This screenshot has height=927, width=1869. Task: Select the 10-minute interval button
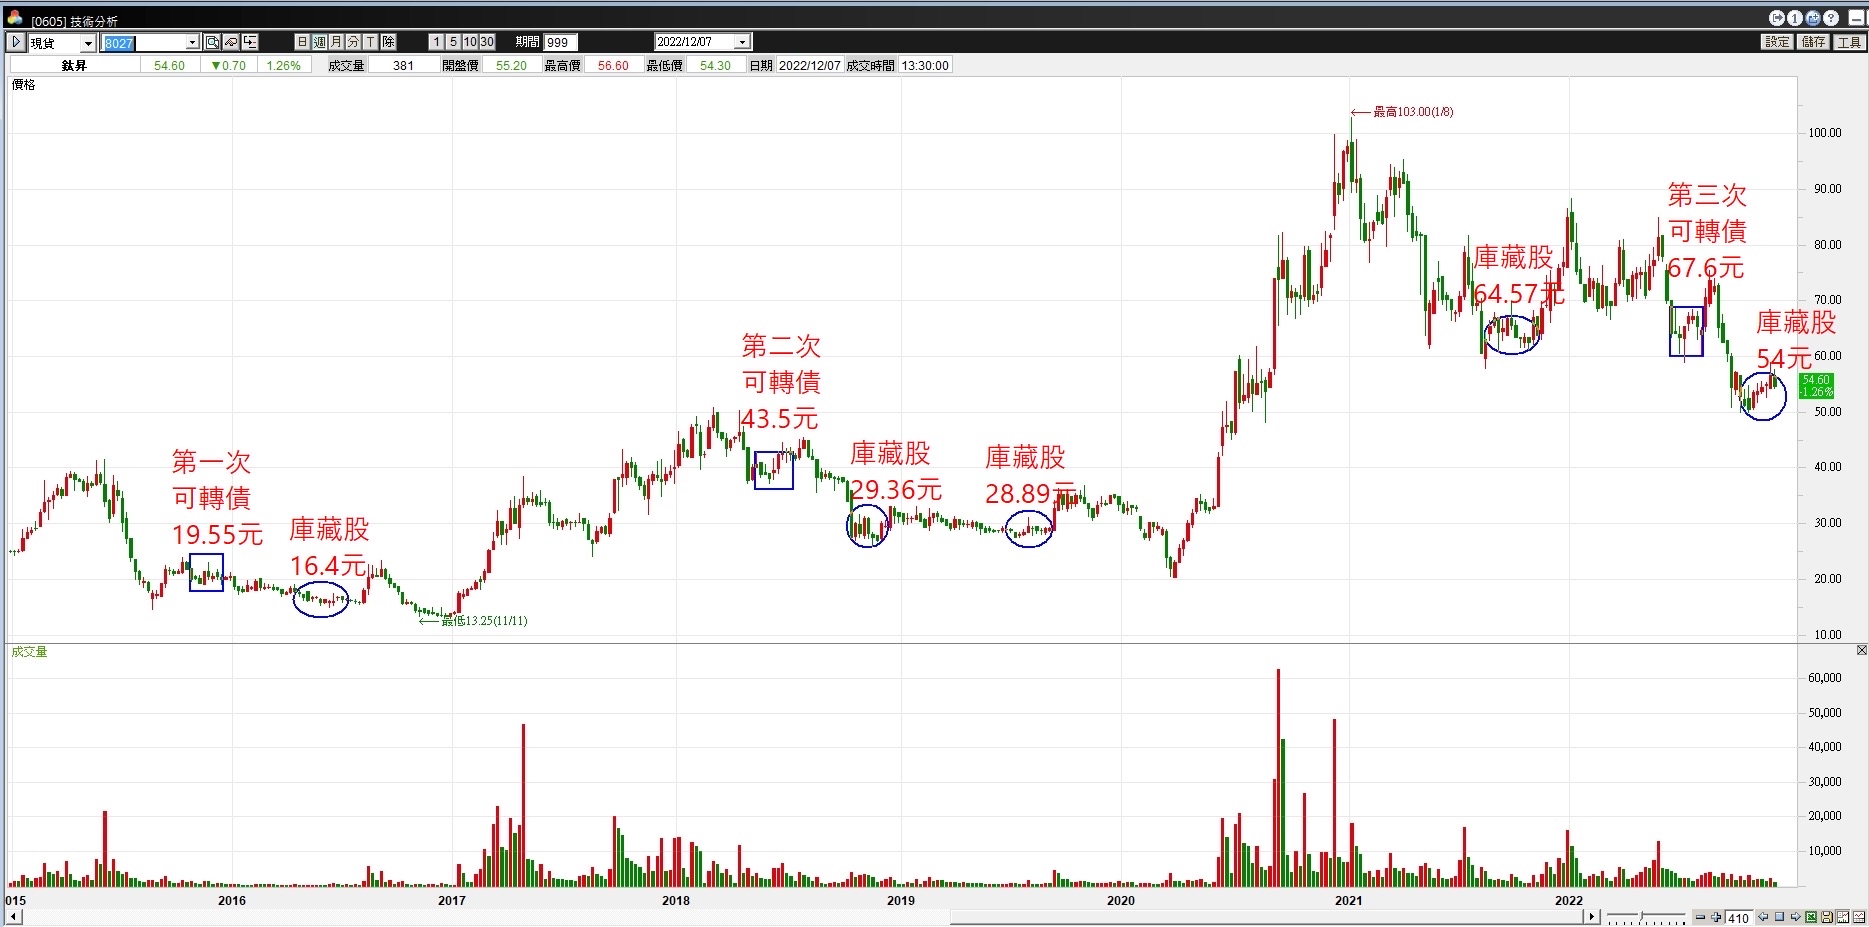pyautogui.click(x=470, y=42)
